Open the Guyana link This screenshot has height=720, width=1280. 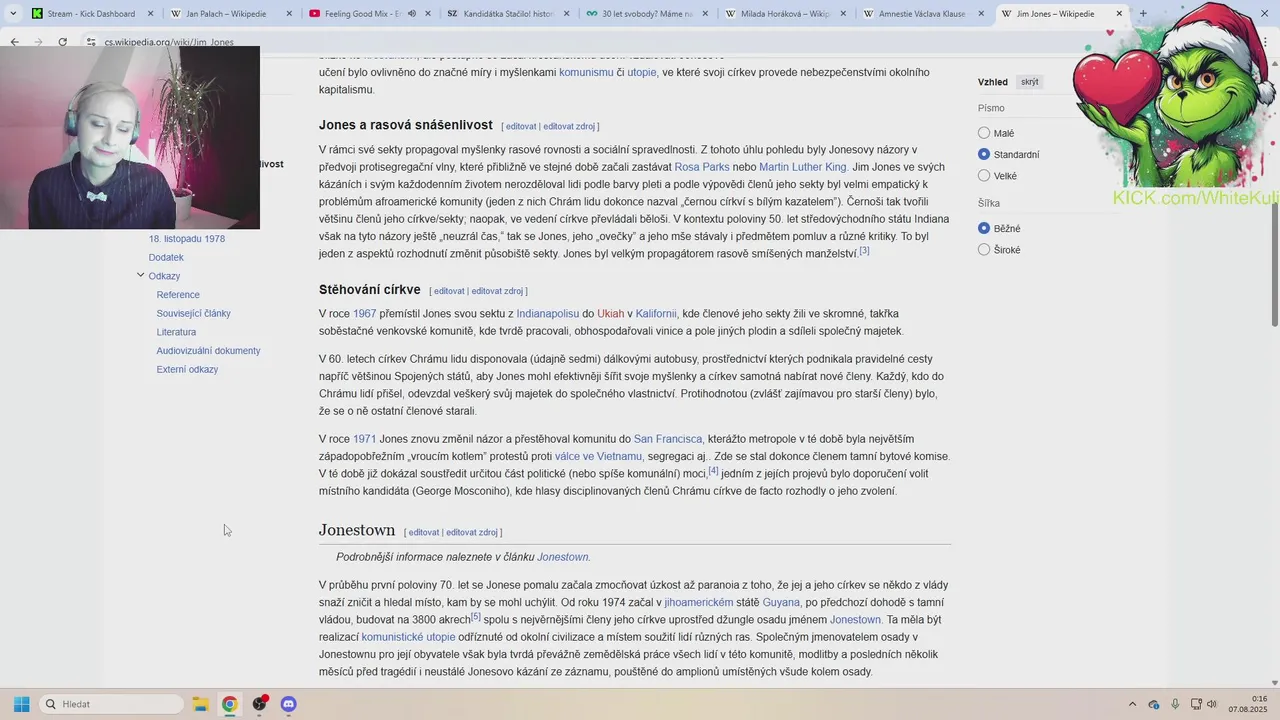pyautogui.click(x=781, y=602)
